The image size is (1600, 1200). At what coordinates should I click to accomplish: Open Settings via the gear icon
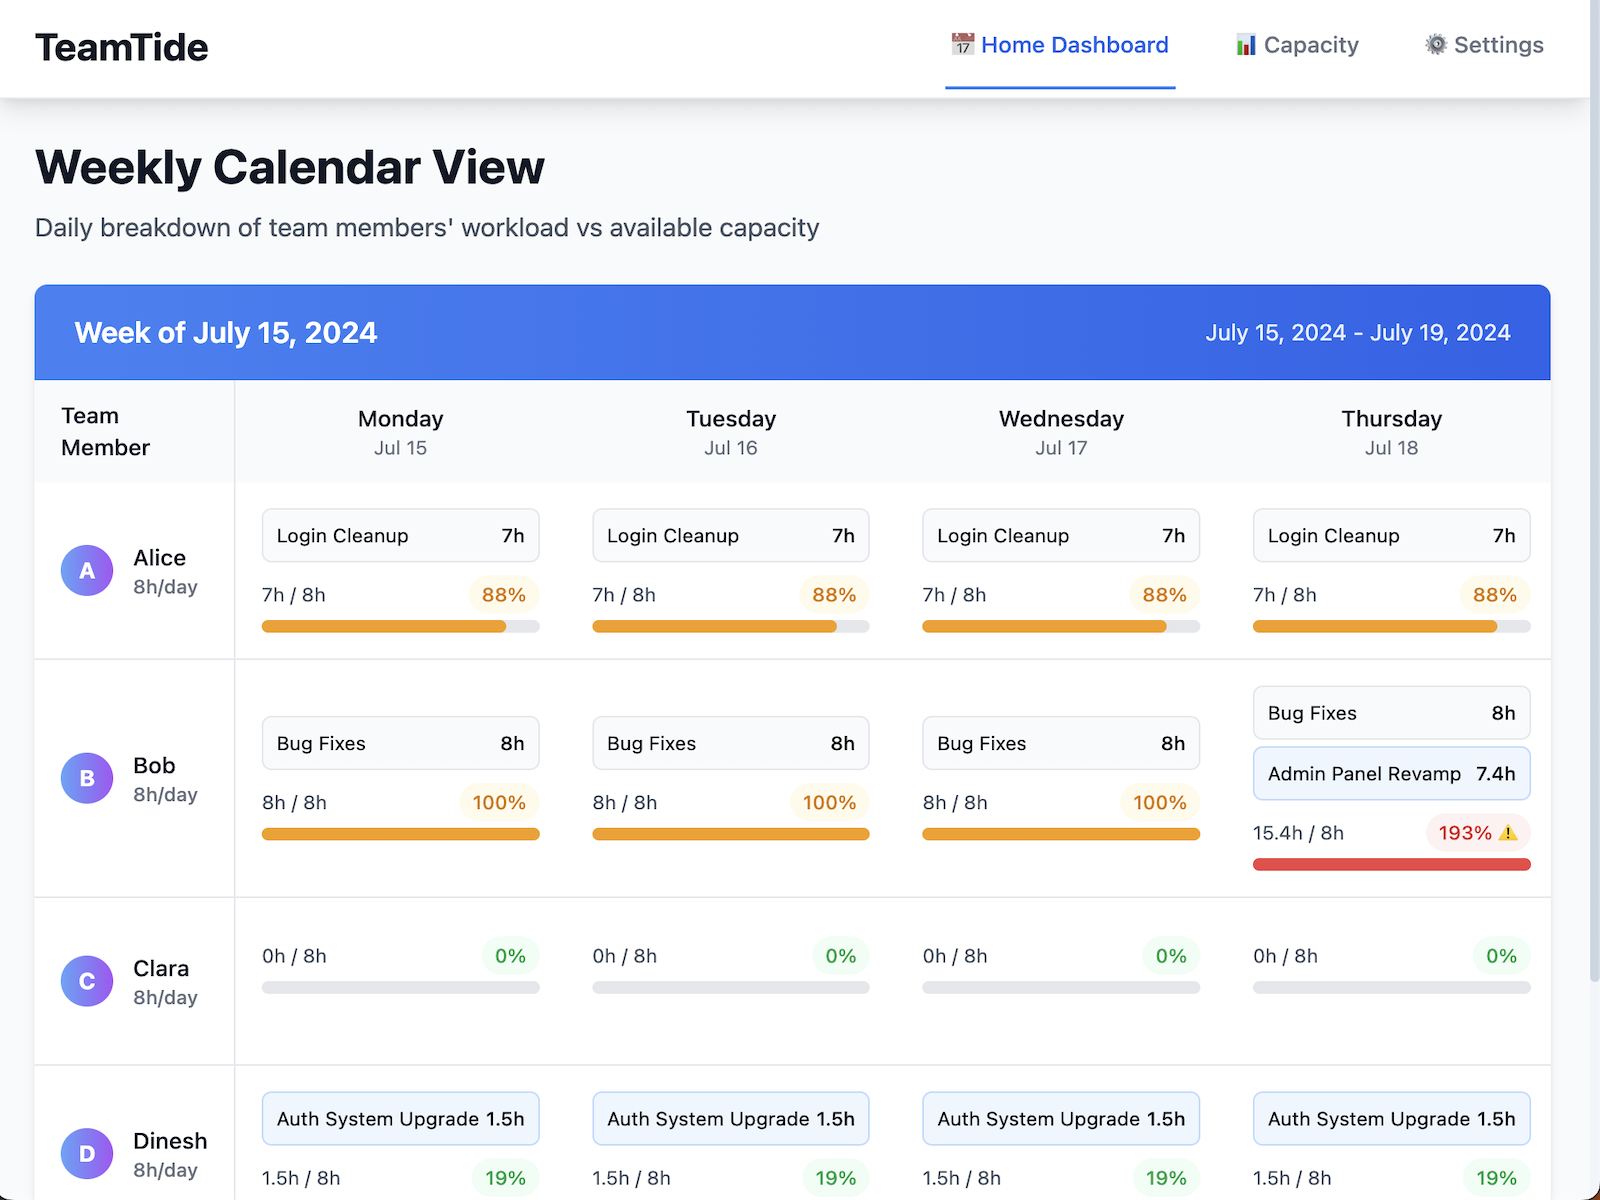1435,44
